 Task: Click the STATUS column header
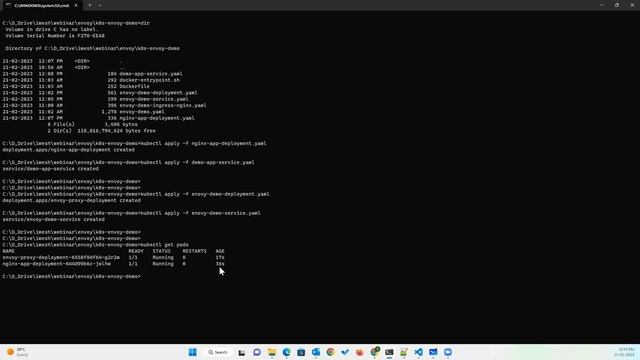(x=162, y=251)
